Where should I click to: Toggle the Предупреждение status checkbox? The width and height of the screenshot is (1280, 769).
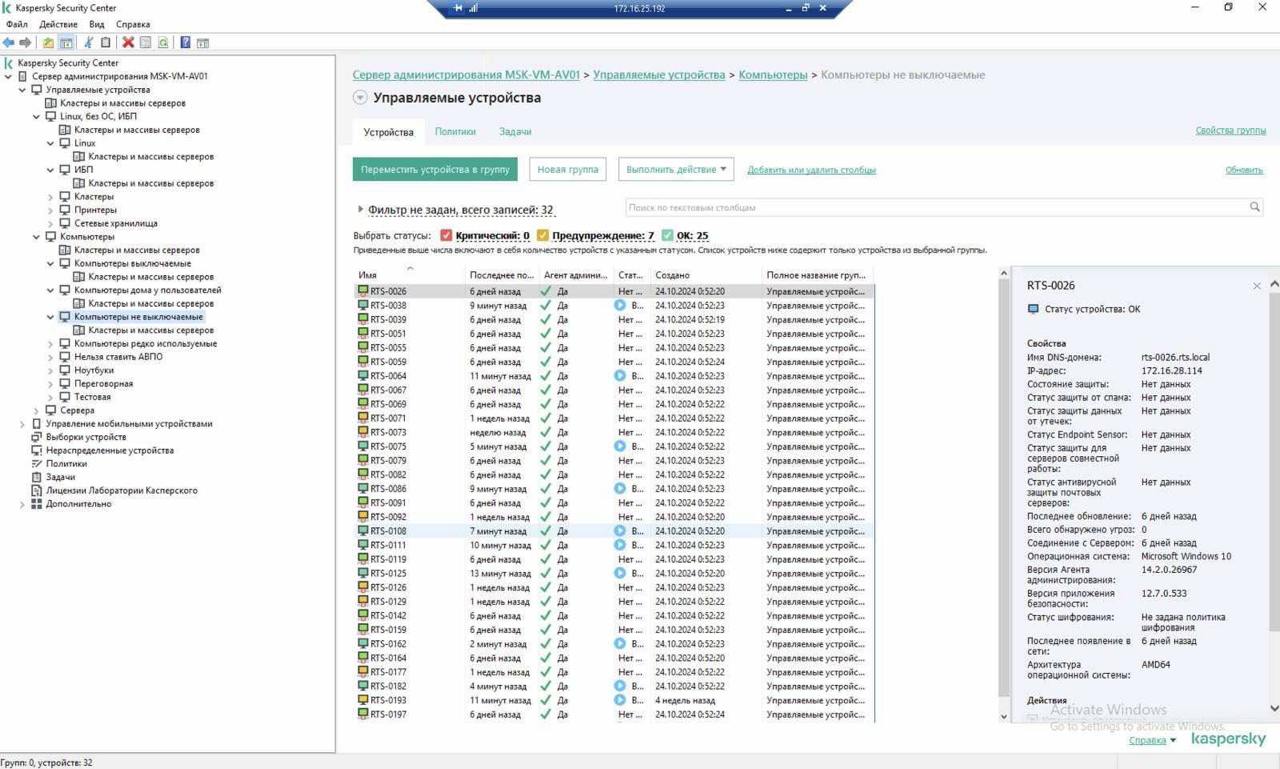543,236
